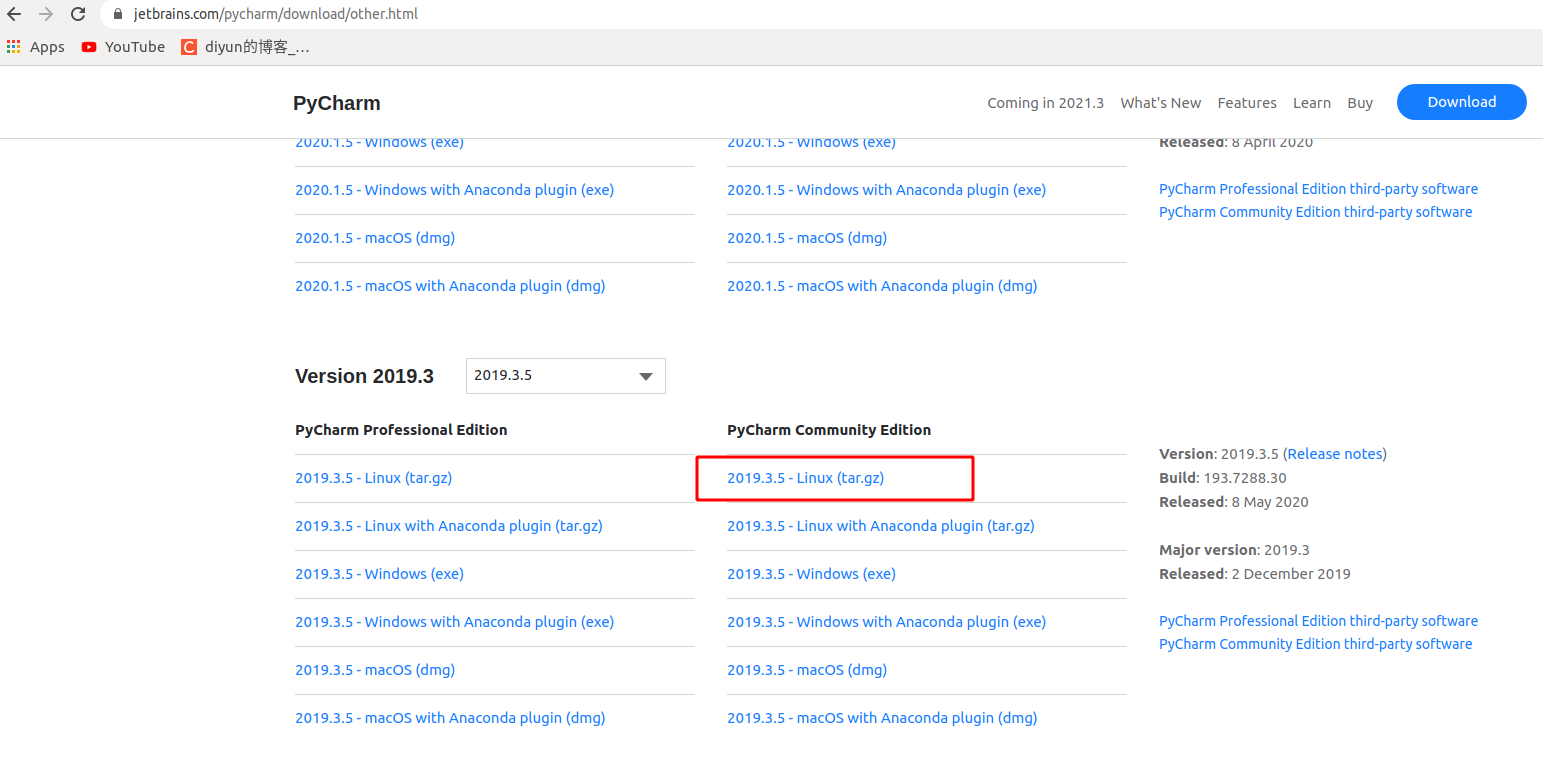Download Community 2020.1.5 Windows with Anaconda

point(886,190)
